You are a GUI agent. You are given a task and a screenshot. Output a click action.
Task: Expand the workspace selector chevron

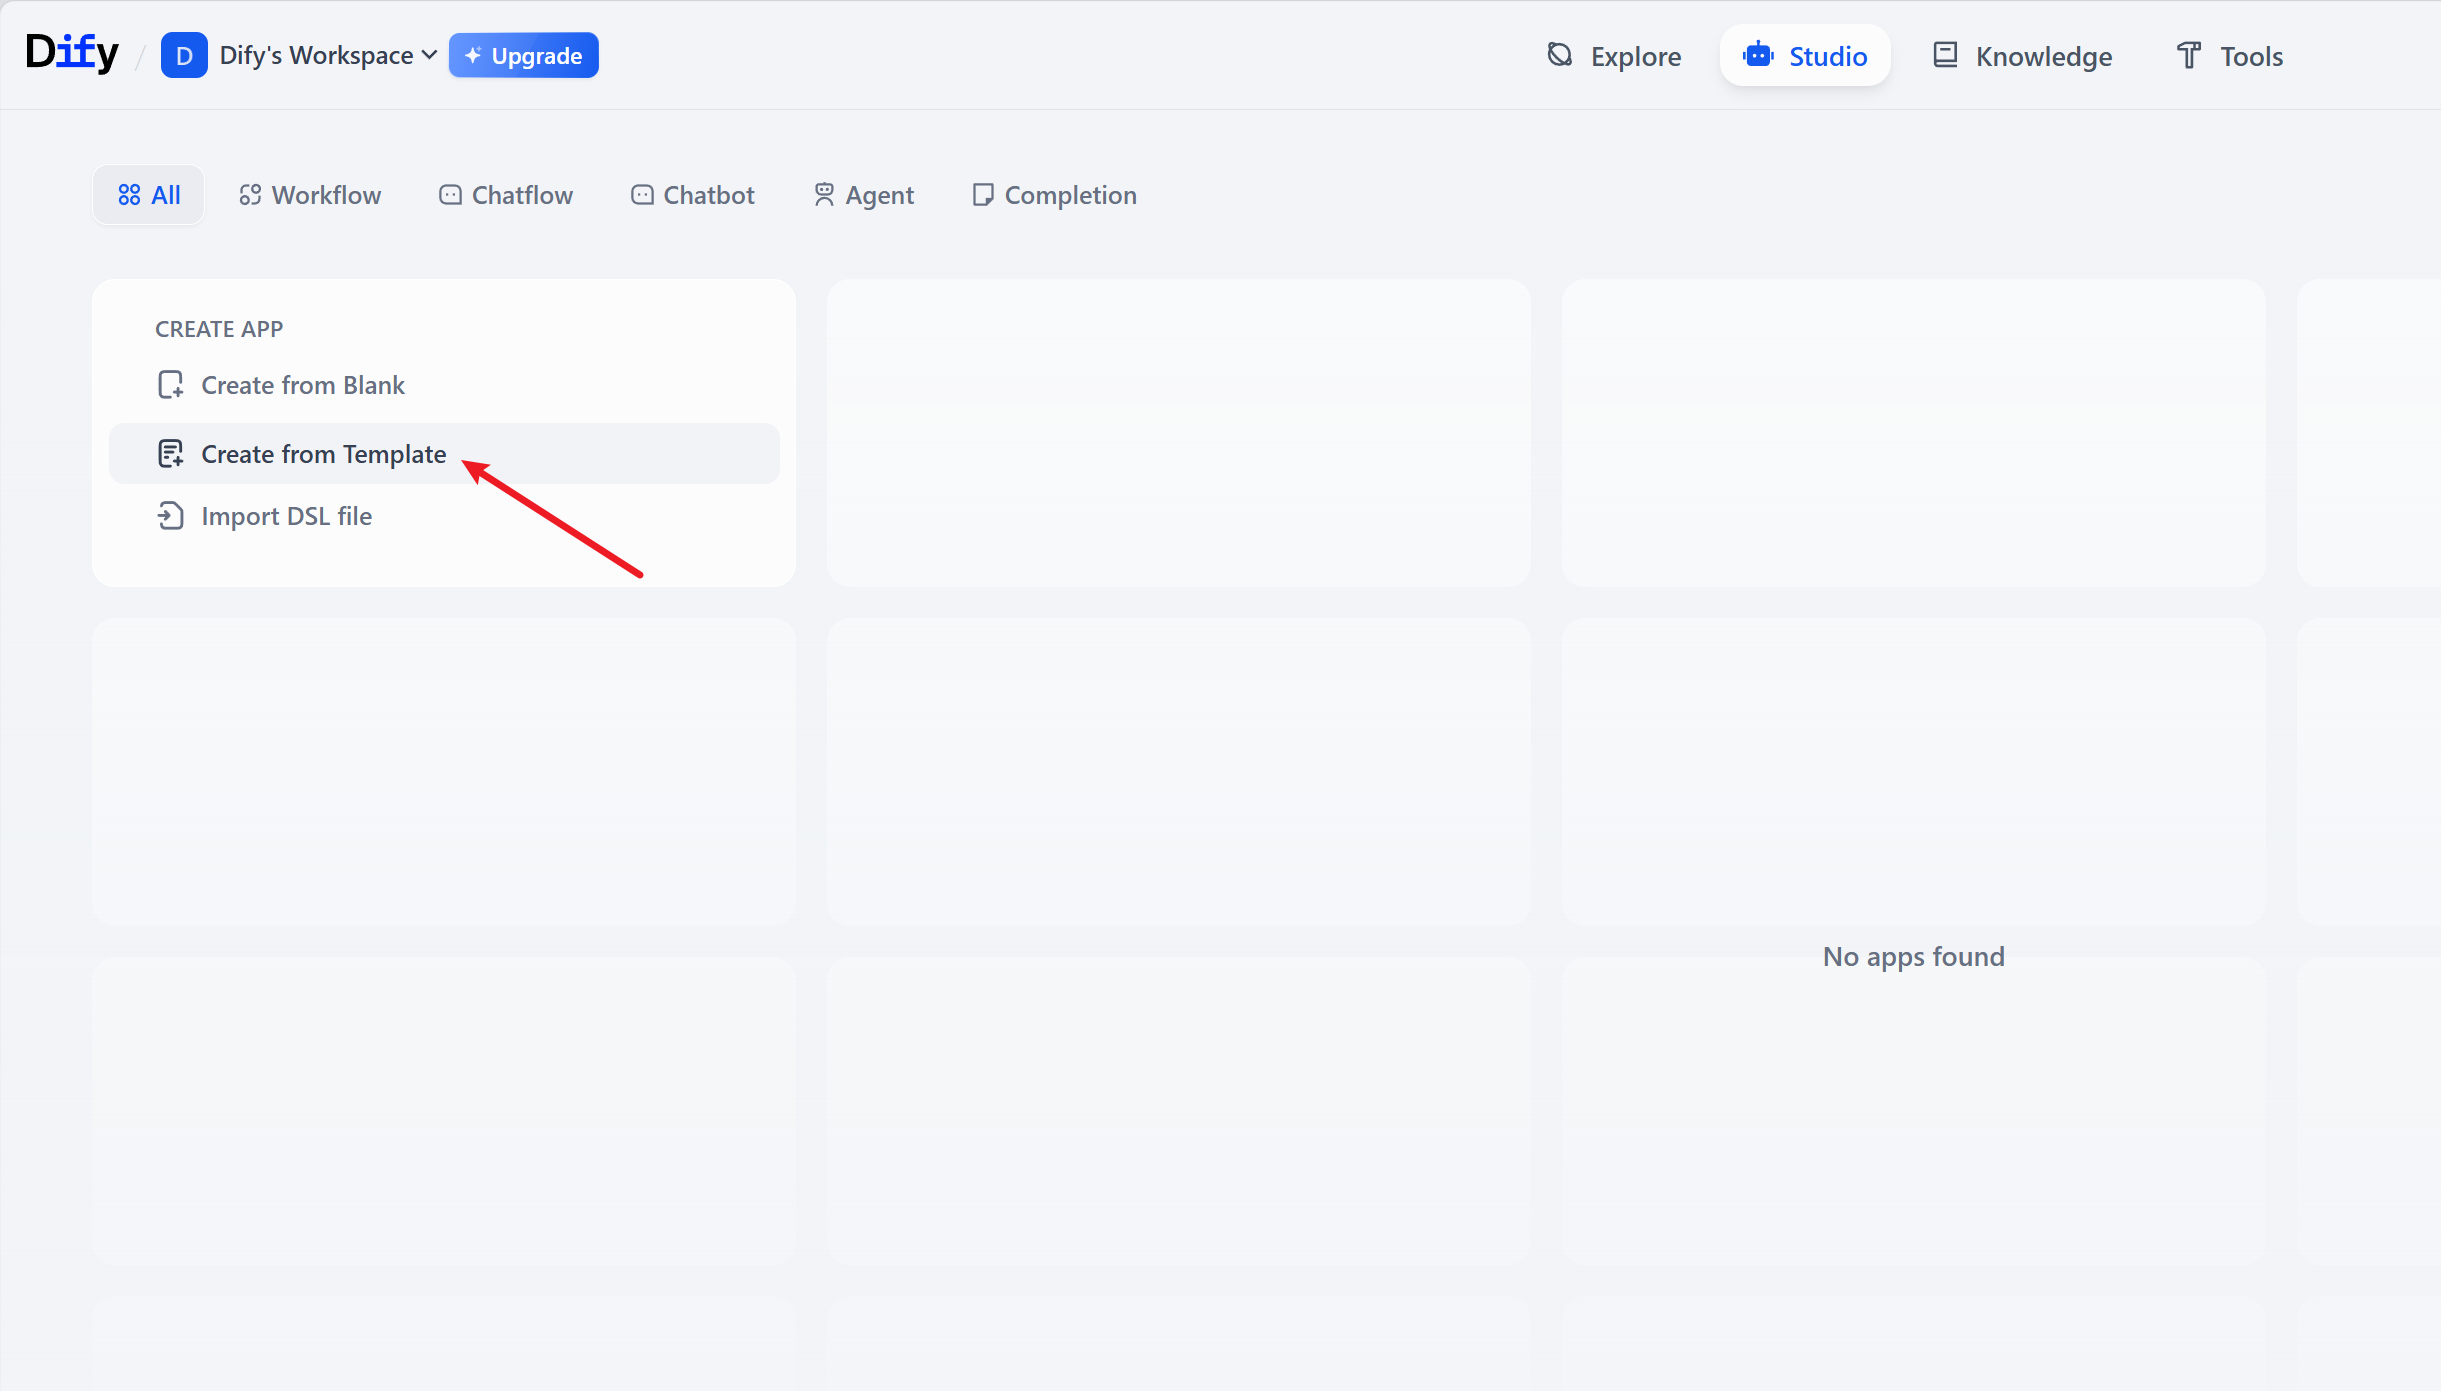tap(429, 55)
